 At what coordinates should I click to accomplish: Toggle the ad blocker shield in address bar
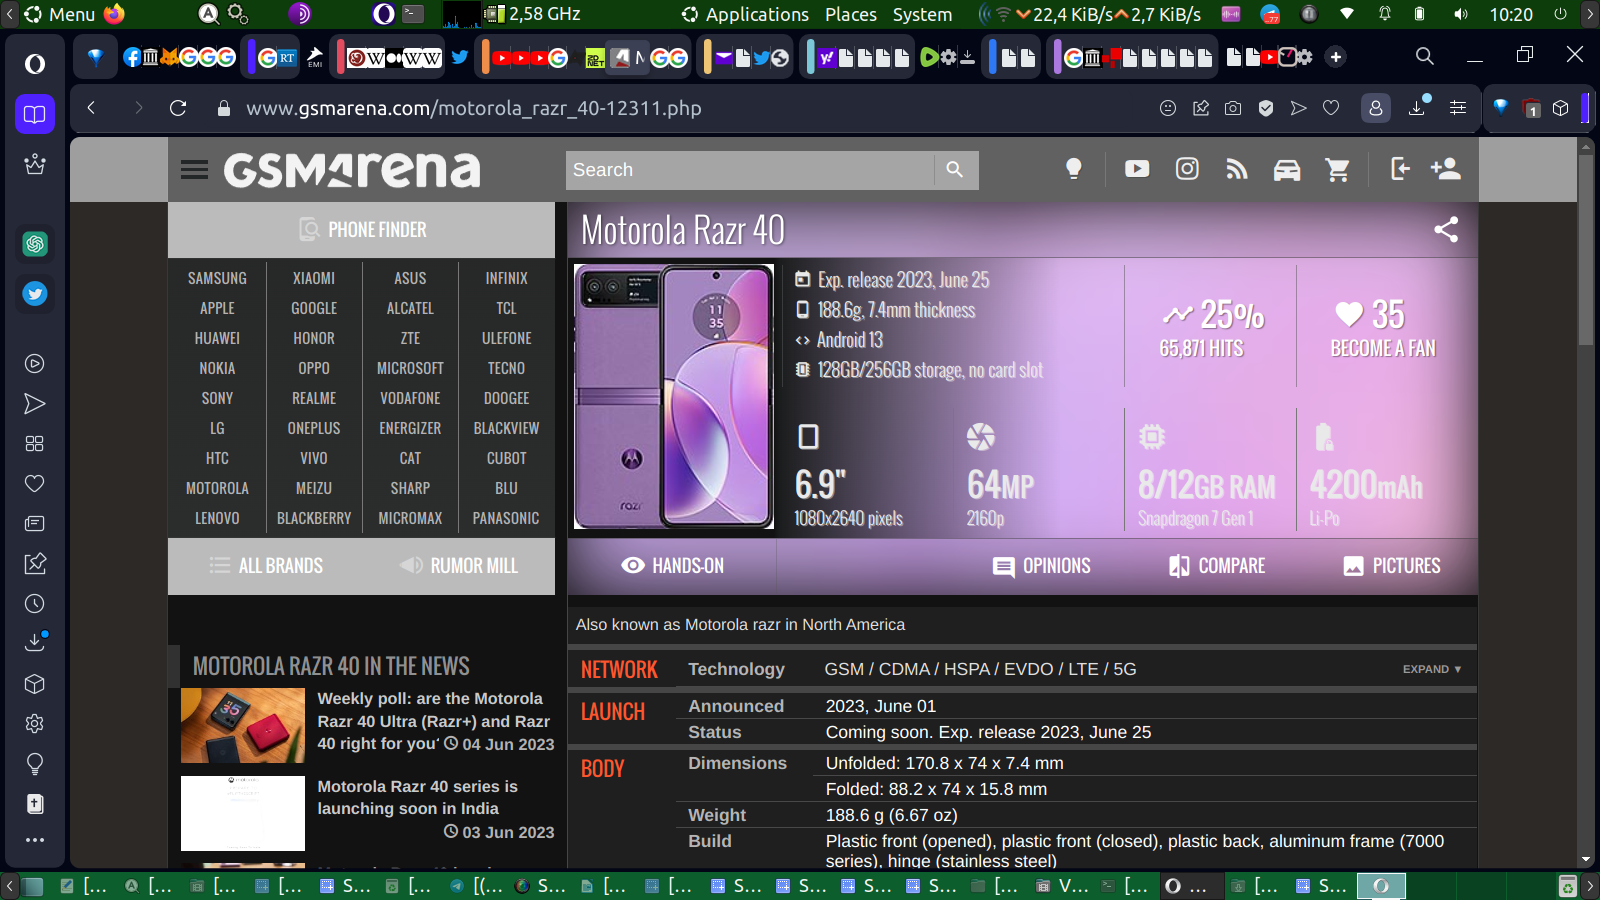coord(1266,108)
